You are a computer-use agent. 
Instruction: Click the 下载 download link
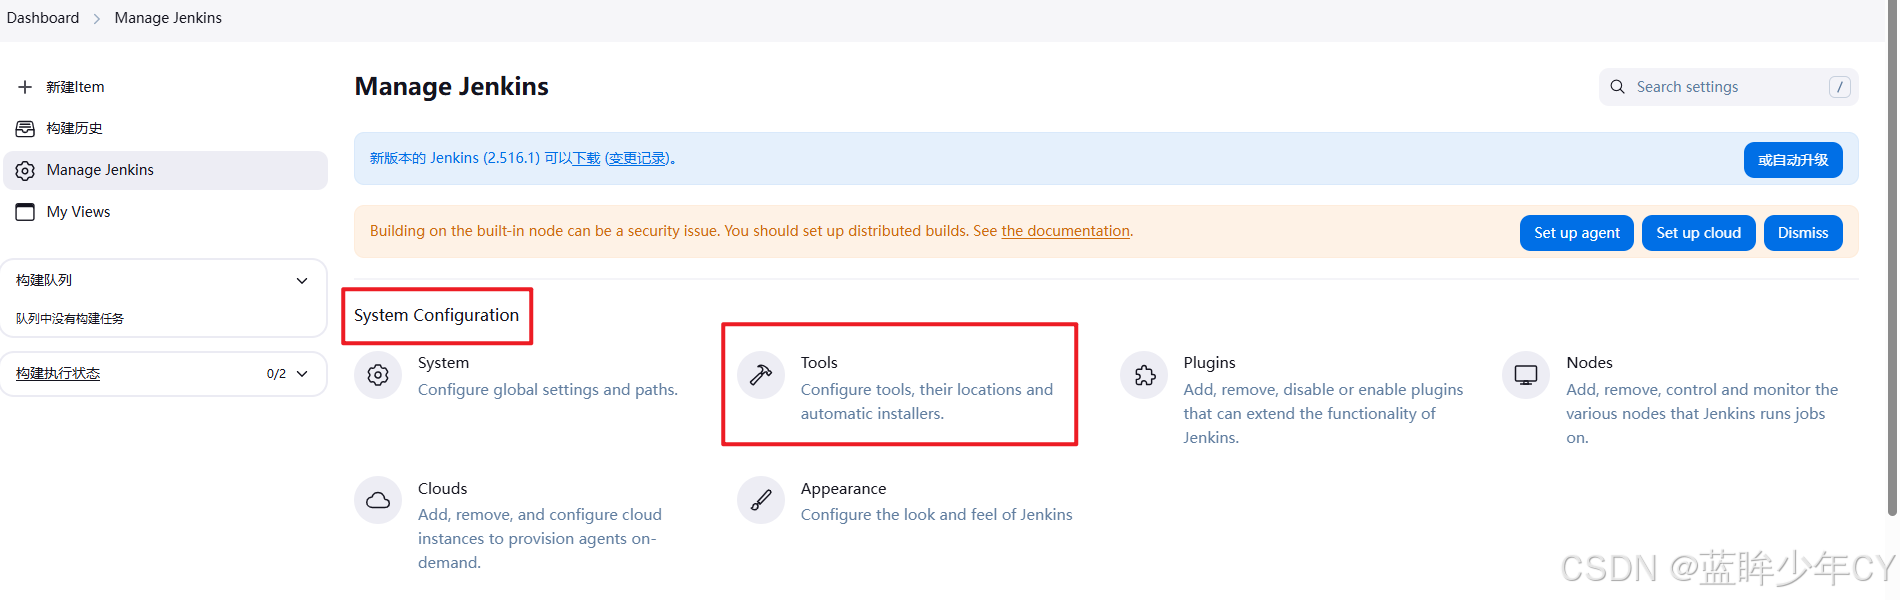tap(586, 158)
